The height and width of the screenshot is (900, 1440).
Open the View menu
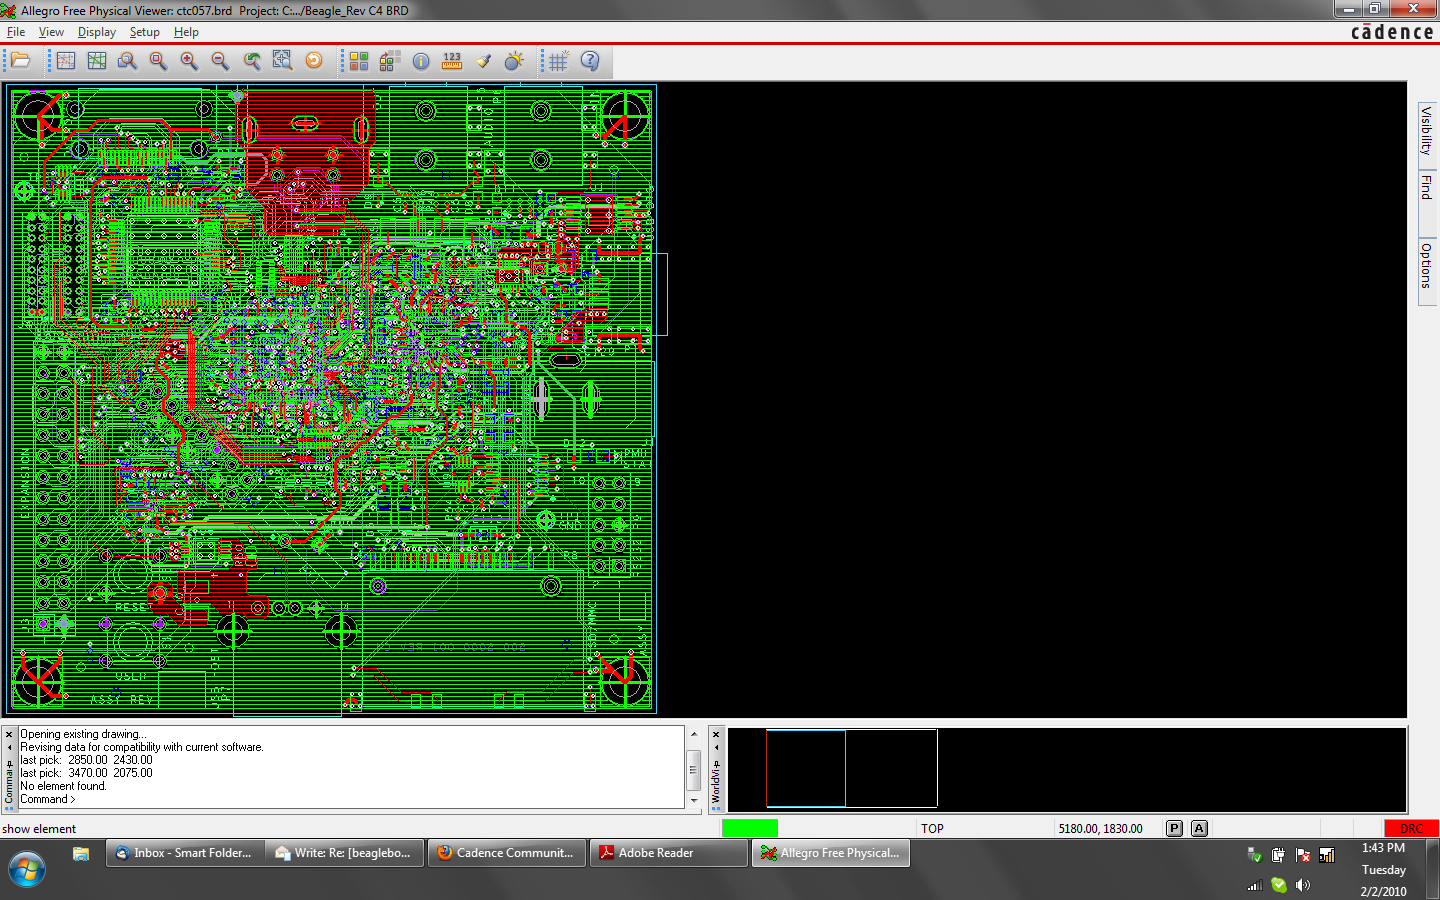click(51, 32)
